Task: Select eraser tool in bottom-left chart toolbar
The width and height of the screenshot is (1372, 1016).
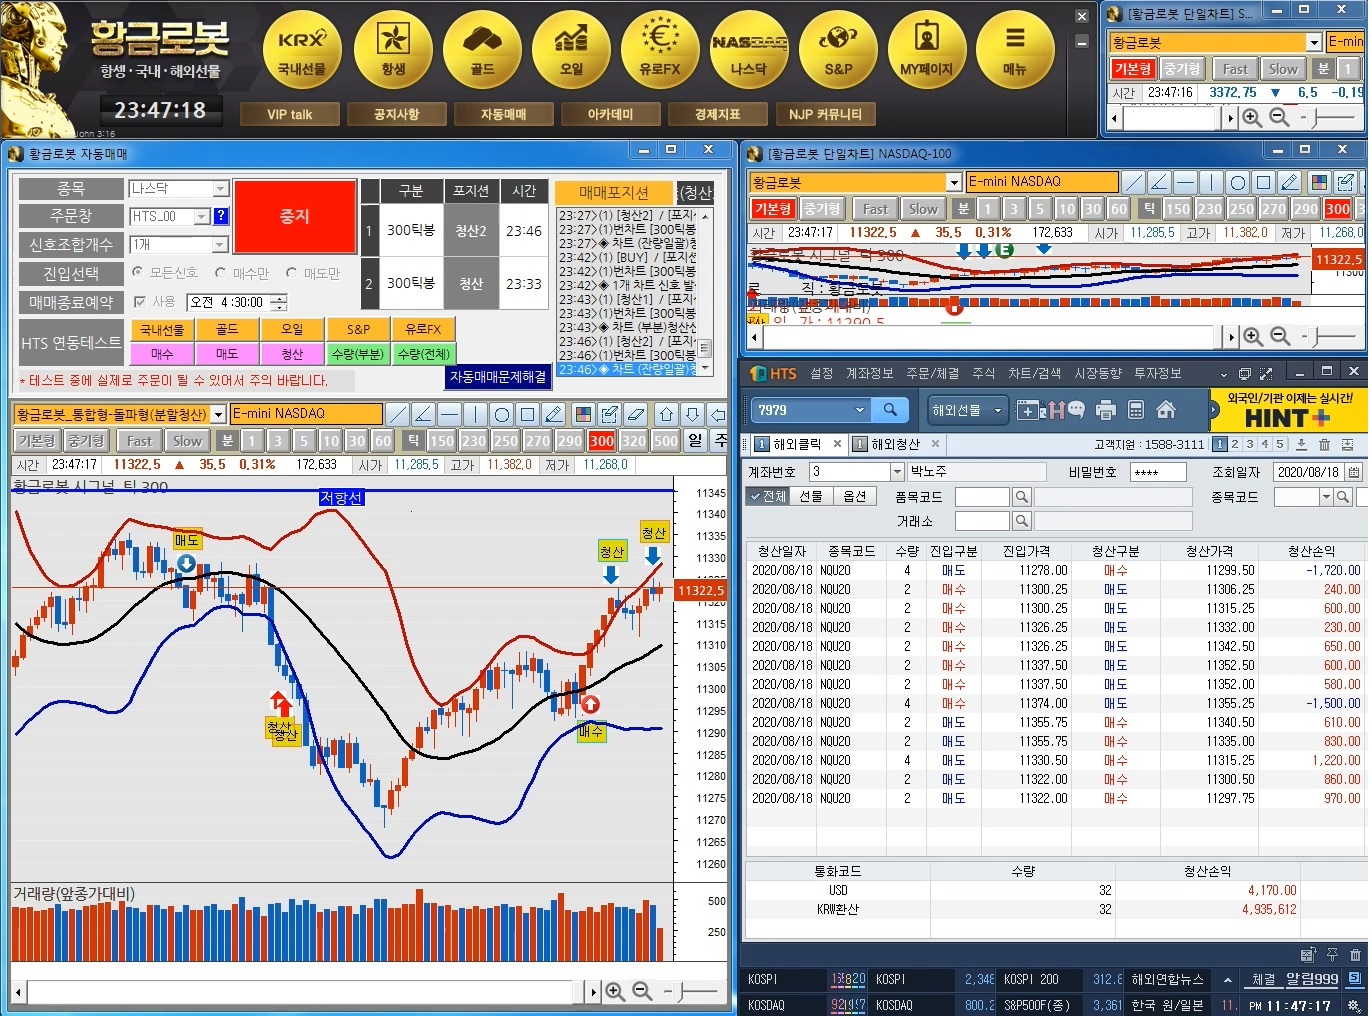Action: [635, 414]
